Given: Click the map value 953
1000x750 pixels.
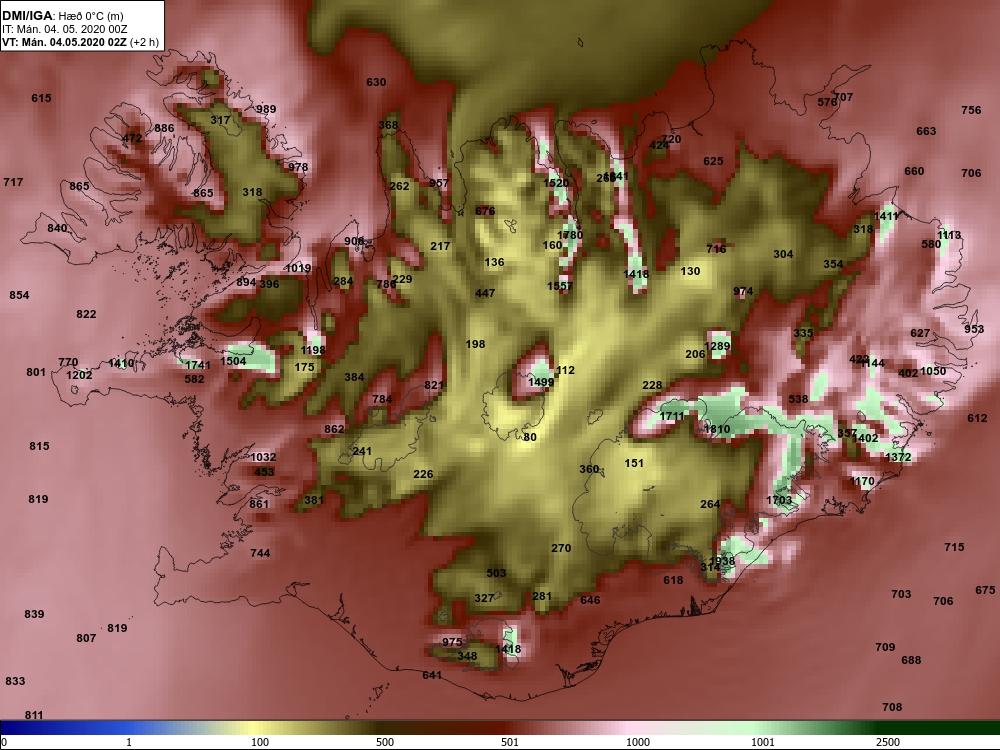Looking at the screenshot, I should (x=974, y=329).
